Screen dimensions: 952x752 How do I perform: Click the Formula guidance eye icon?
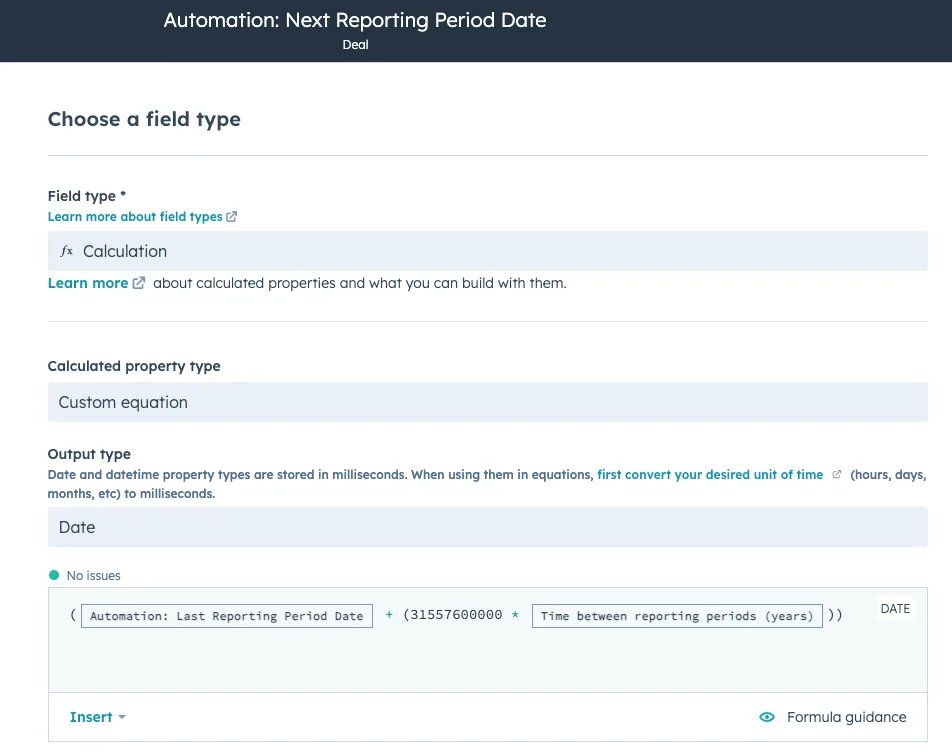[767, 717]
